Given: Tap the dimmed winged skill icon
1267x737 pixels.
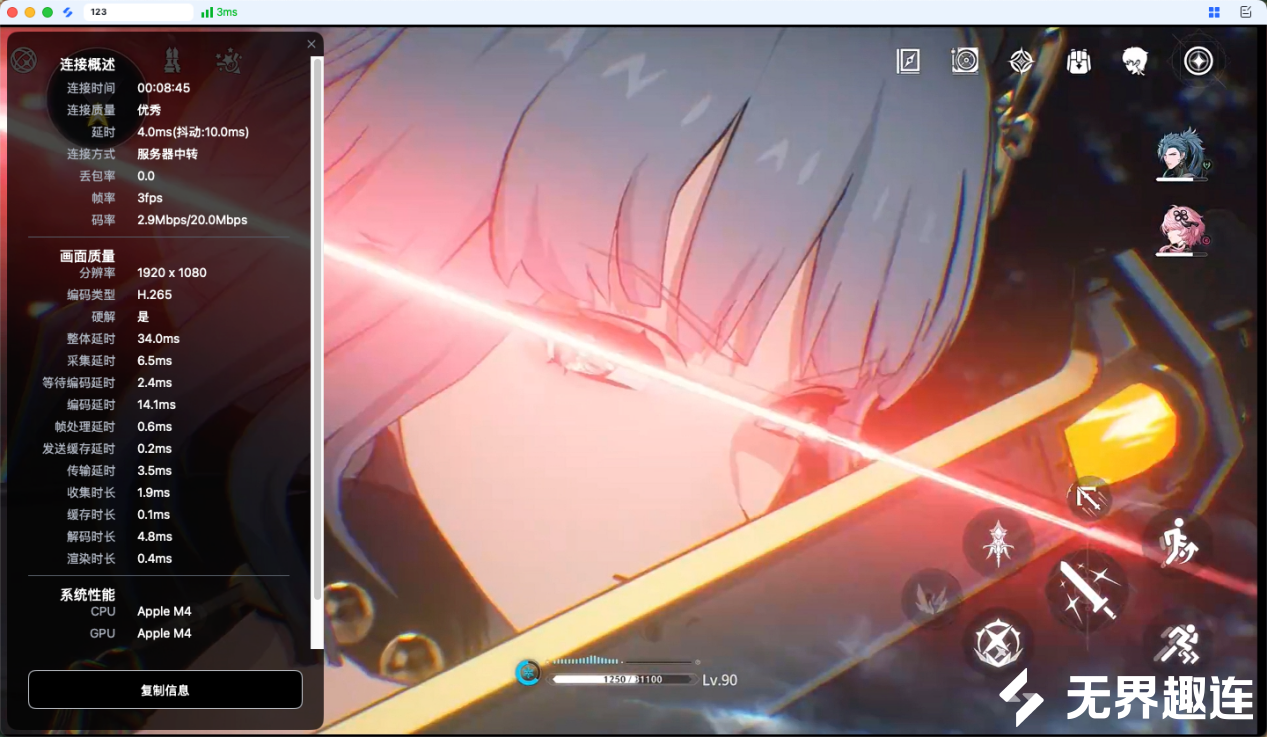Looking at the screenshot, I should [931, 599].
